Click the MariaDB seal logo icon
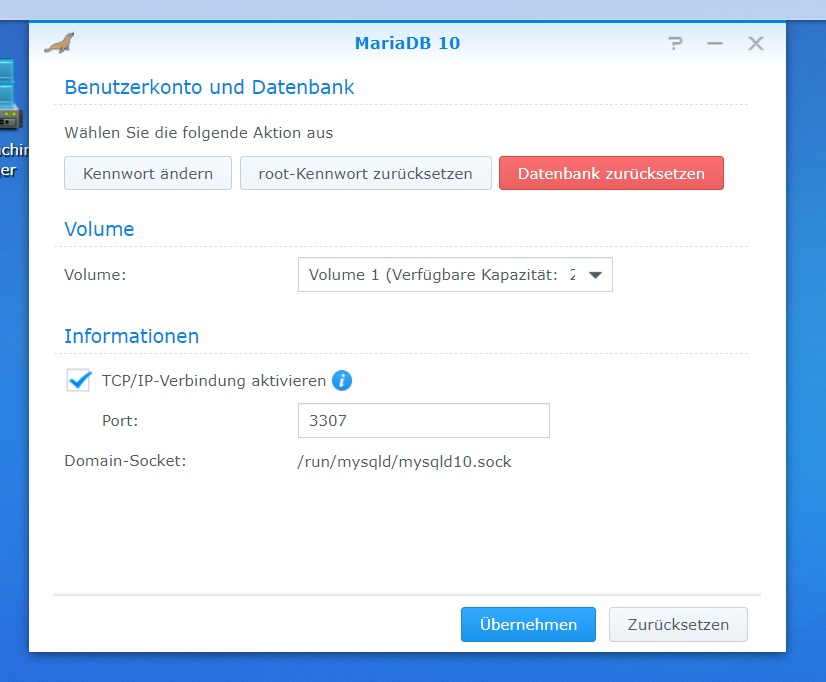The height and width of the screenshot is (682, 826). coord(59,43)
